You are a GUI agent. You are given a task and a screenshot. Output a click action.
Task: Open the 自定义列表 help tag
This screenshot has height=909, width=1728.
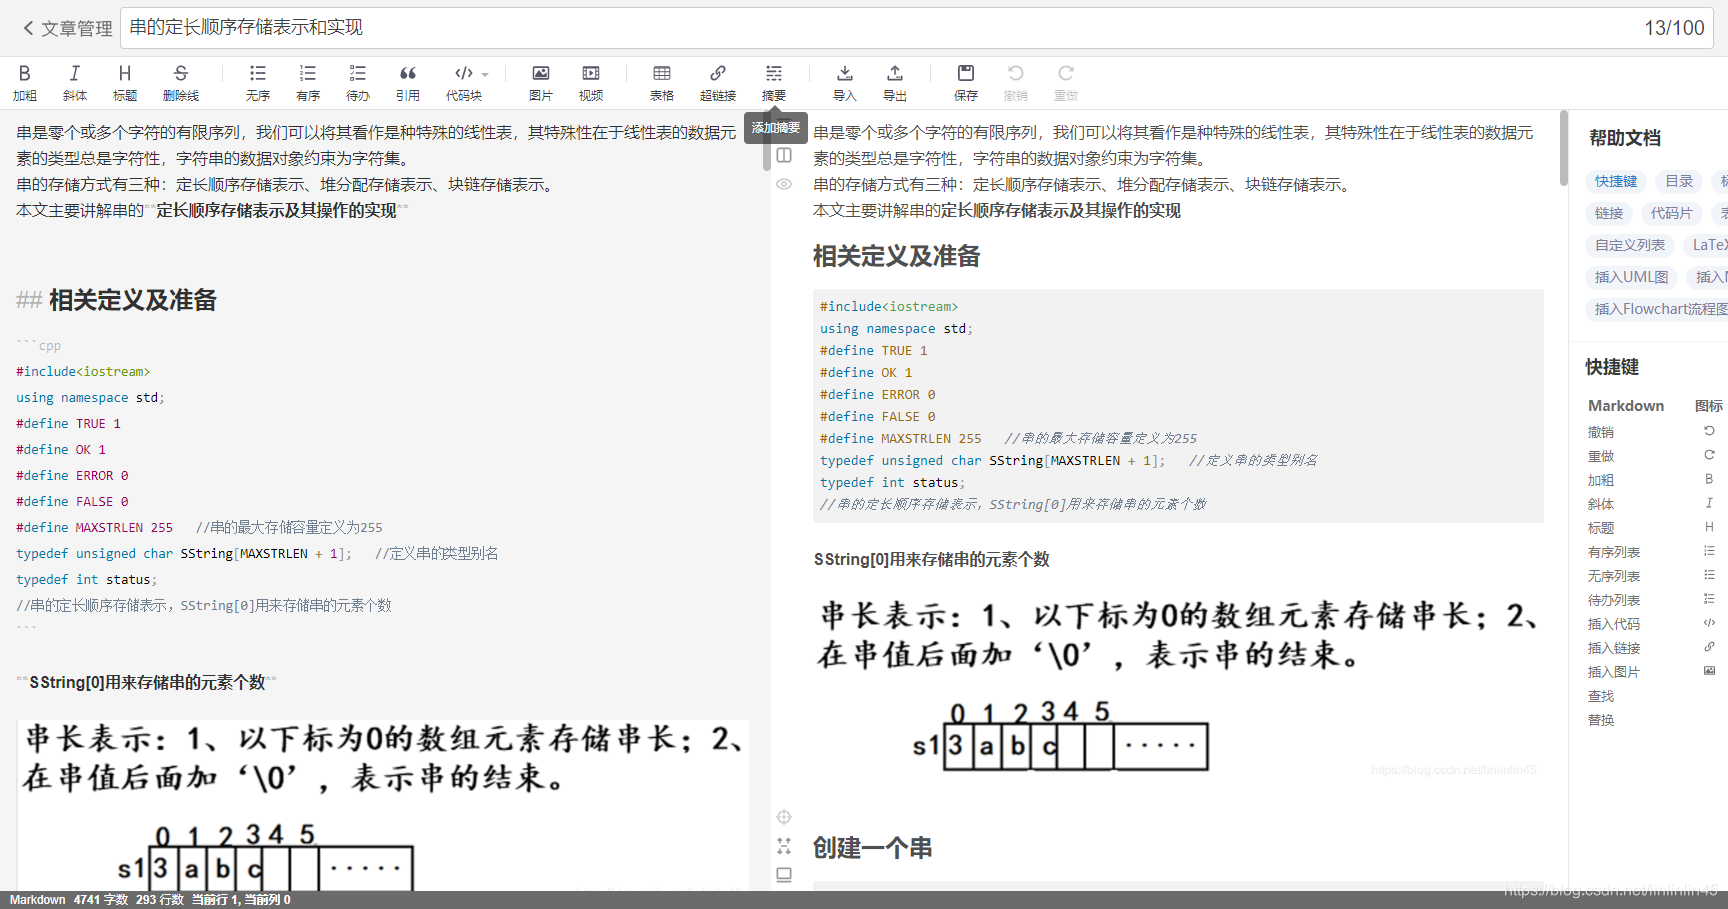[1630, 245]
